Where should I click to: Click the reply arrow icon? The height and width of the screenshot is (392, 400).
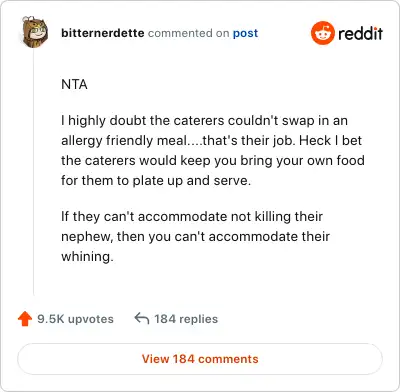[142, 318]
